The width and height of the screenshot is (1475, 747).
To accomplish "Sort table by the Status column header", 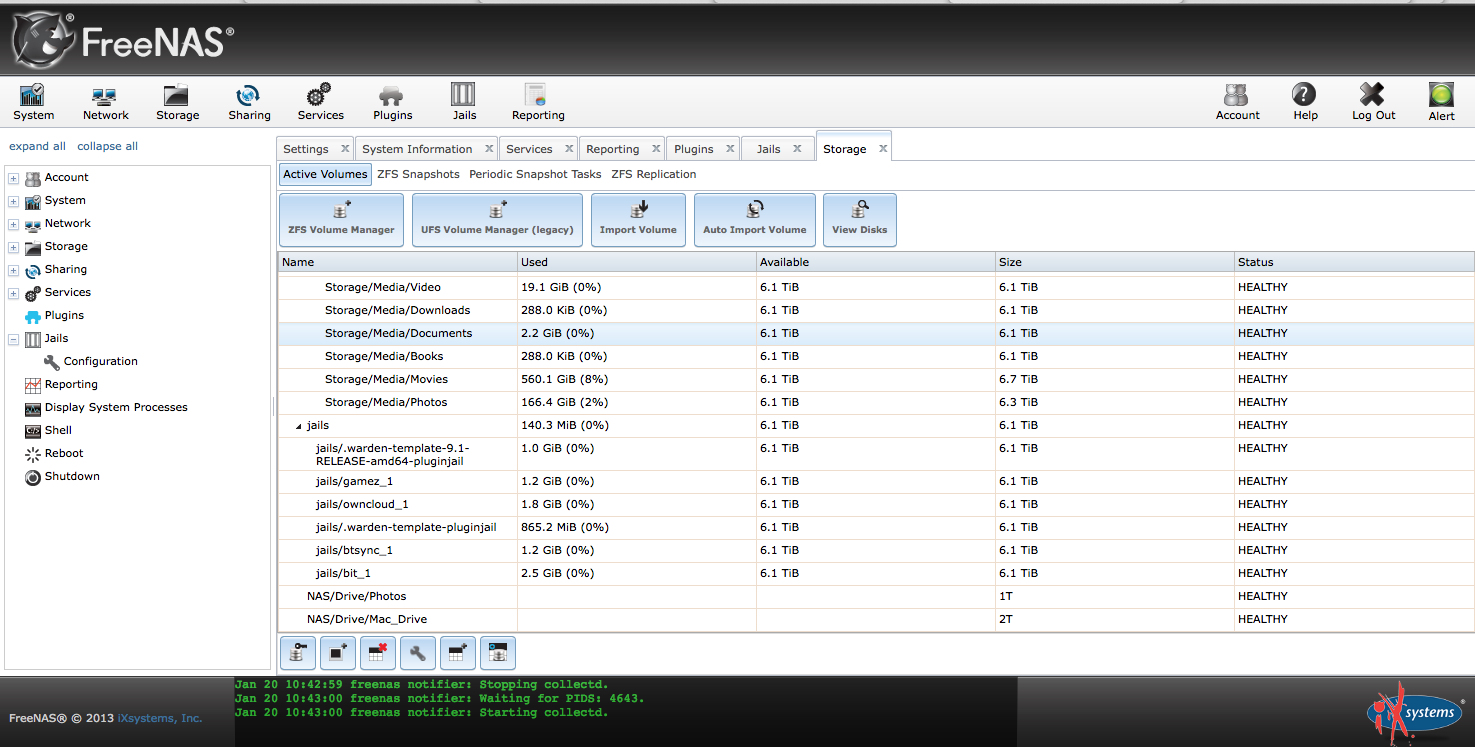I will 1354,262.
